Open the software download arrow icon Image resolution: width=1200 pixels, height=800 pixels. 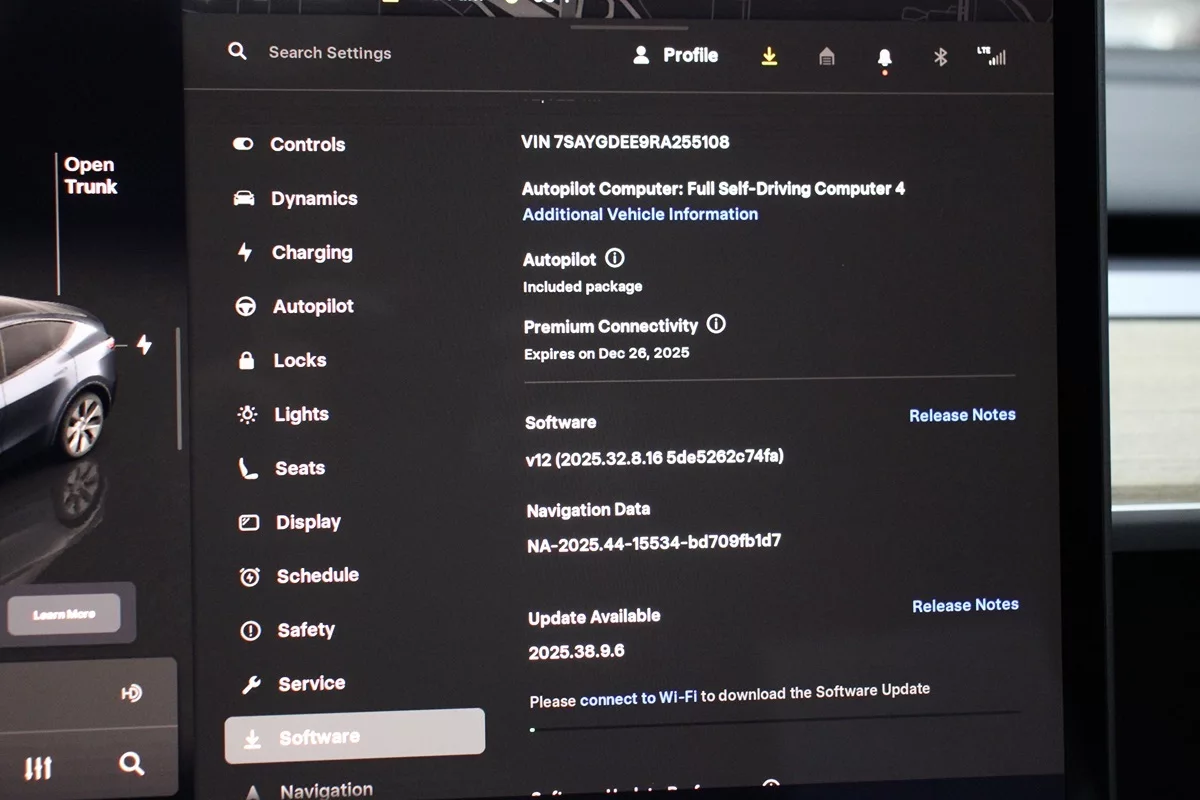(x=769, y=57)
